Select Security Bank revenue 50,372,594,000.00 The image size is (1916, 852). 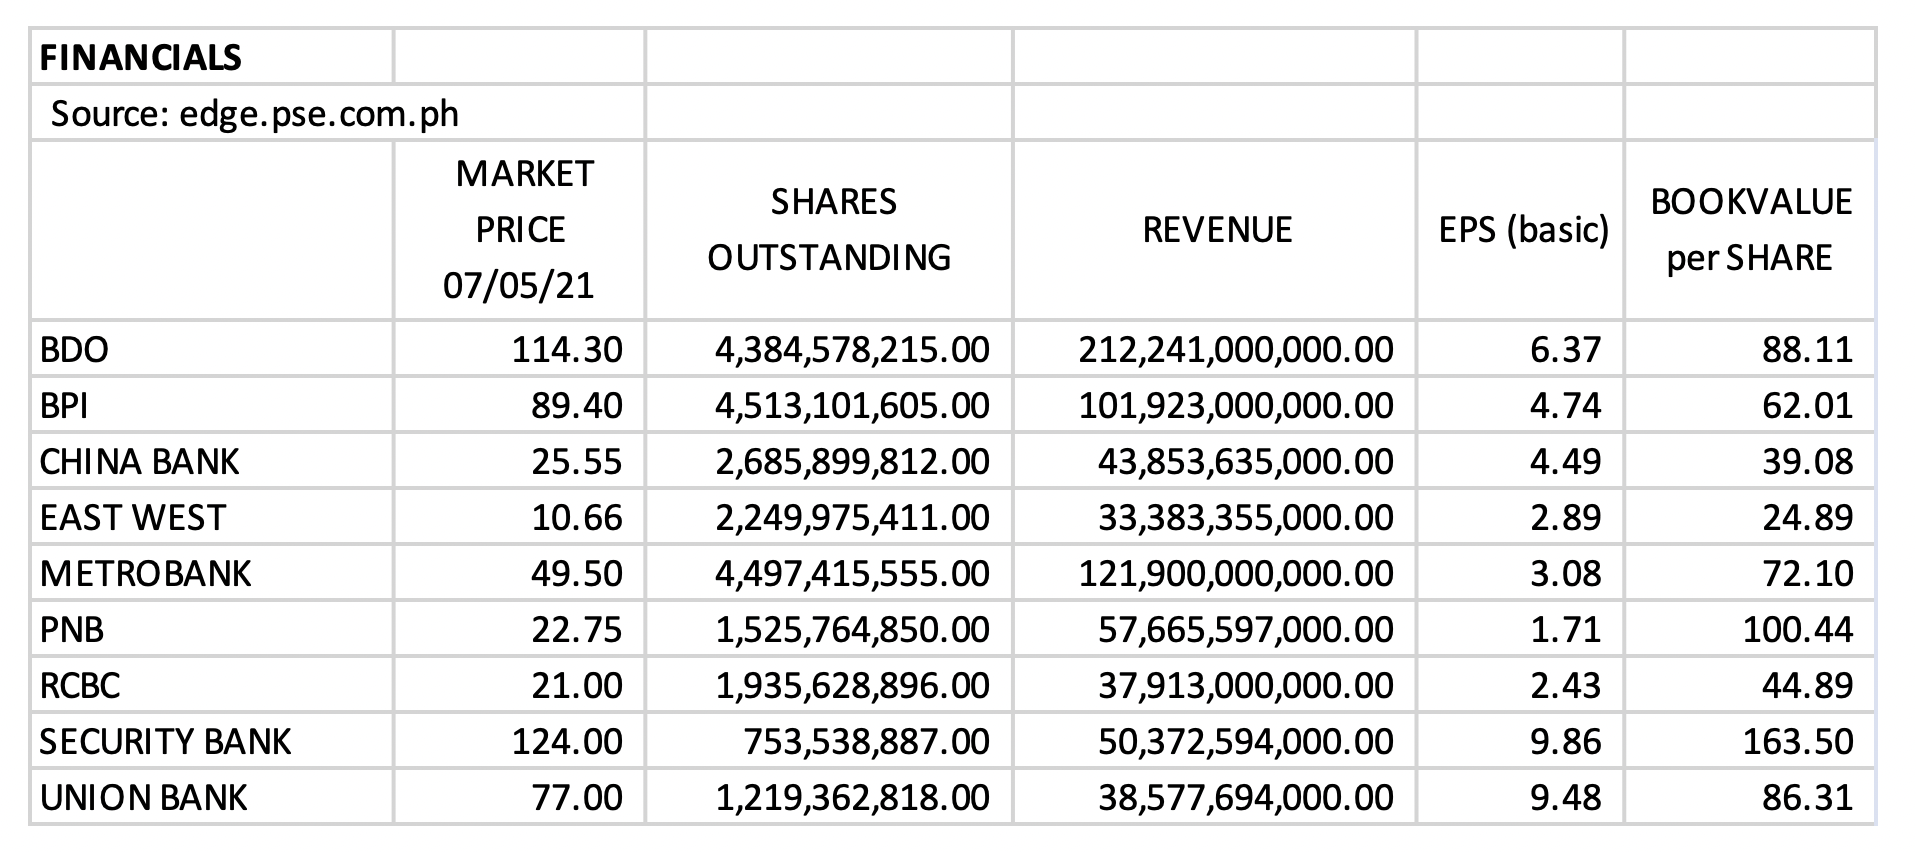1215,741
